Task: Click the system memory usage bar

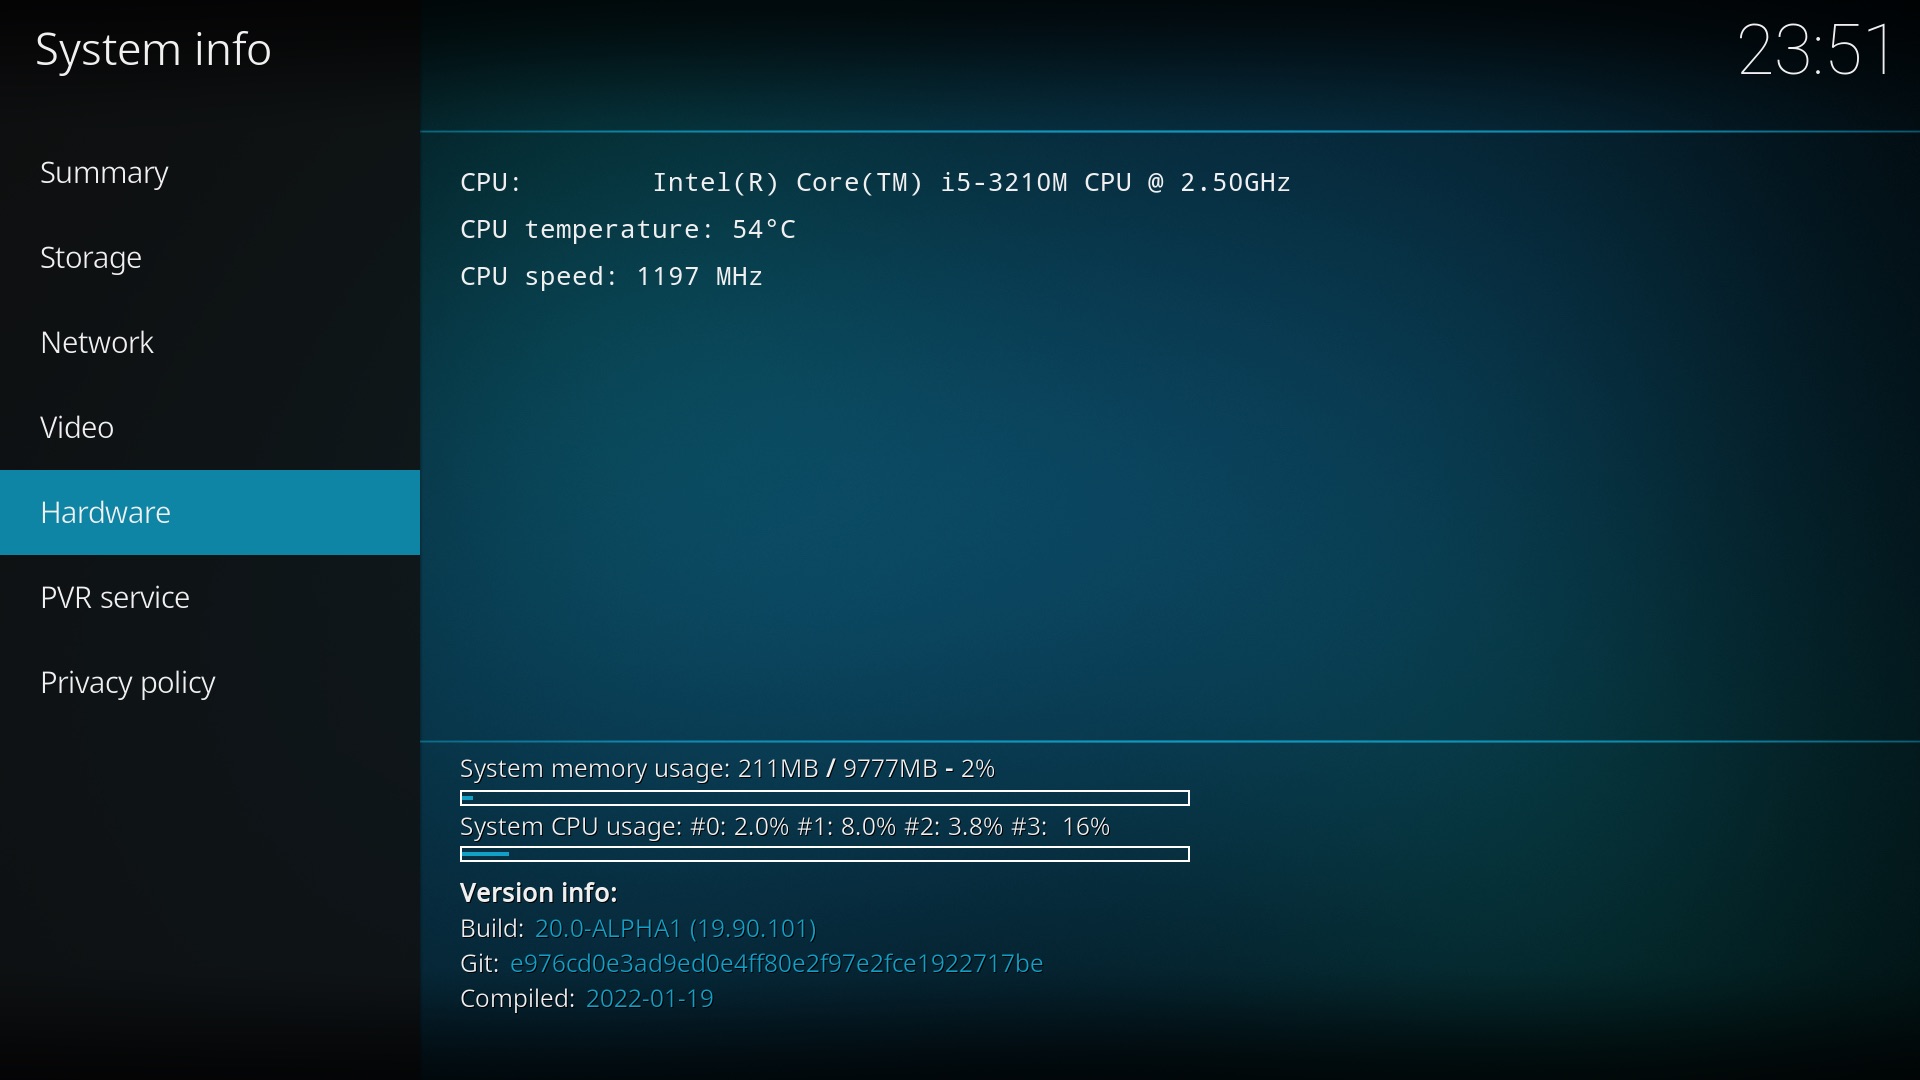Action: [x=824, y=798]
